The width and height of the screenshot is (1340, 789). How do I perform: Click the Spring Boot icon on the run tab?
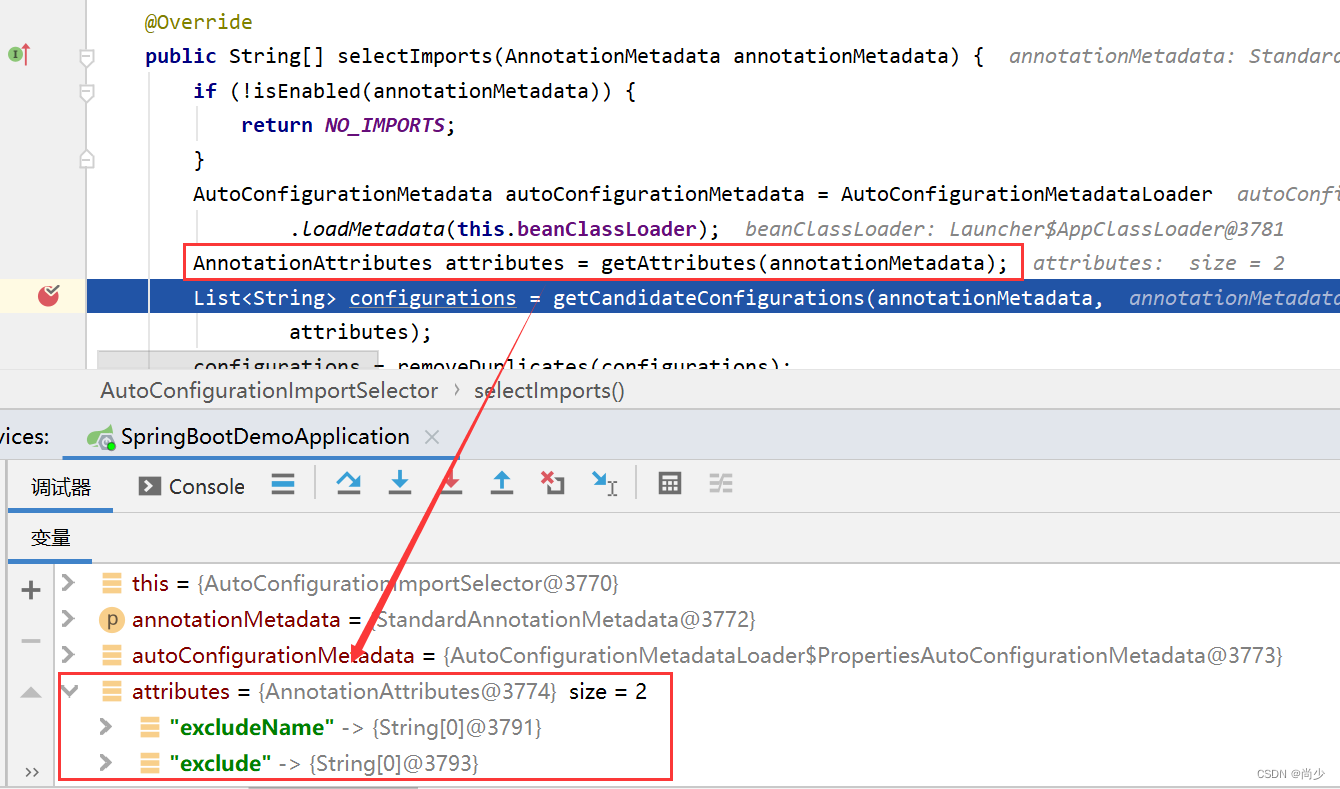pos(100,437)
